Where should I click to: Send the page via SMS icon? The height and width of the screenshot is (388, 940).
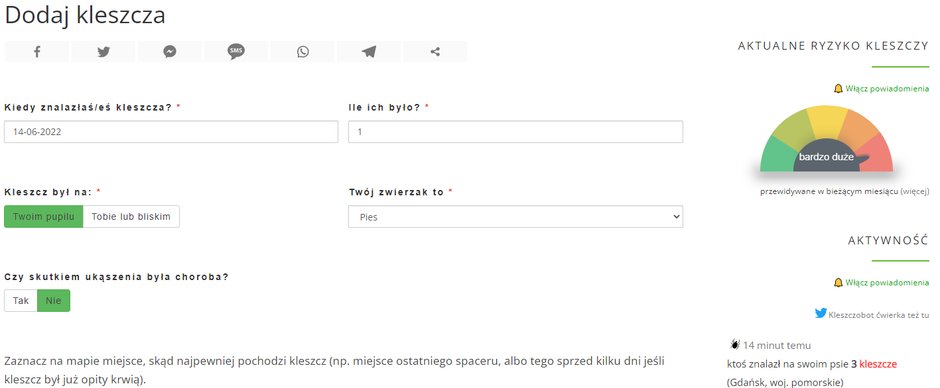point(236,52)
